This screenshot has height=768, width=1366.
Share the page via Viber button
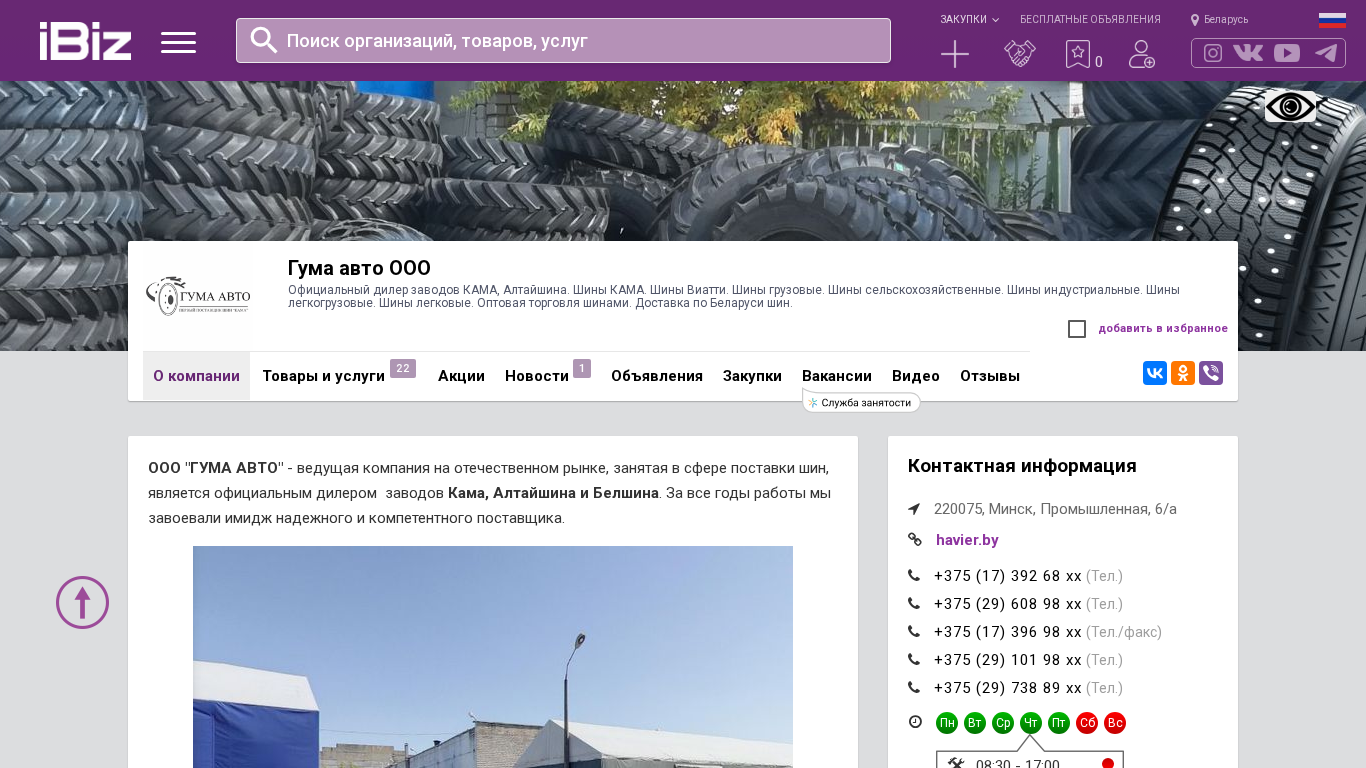coord(1211,373)
